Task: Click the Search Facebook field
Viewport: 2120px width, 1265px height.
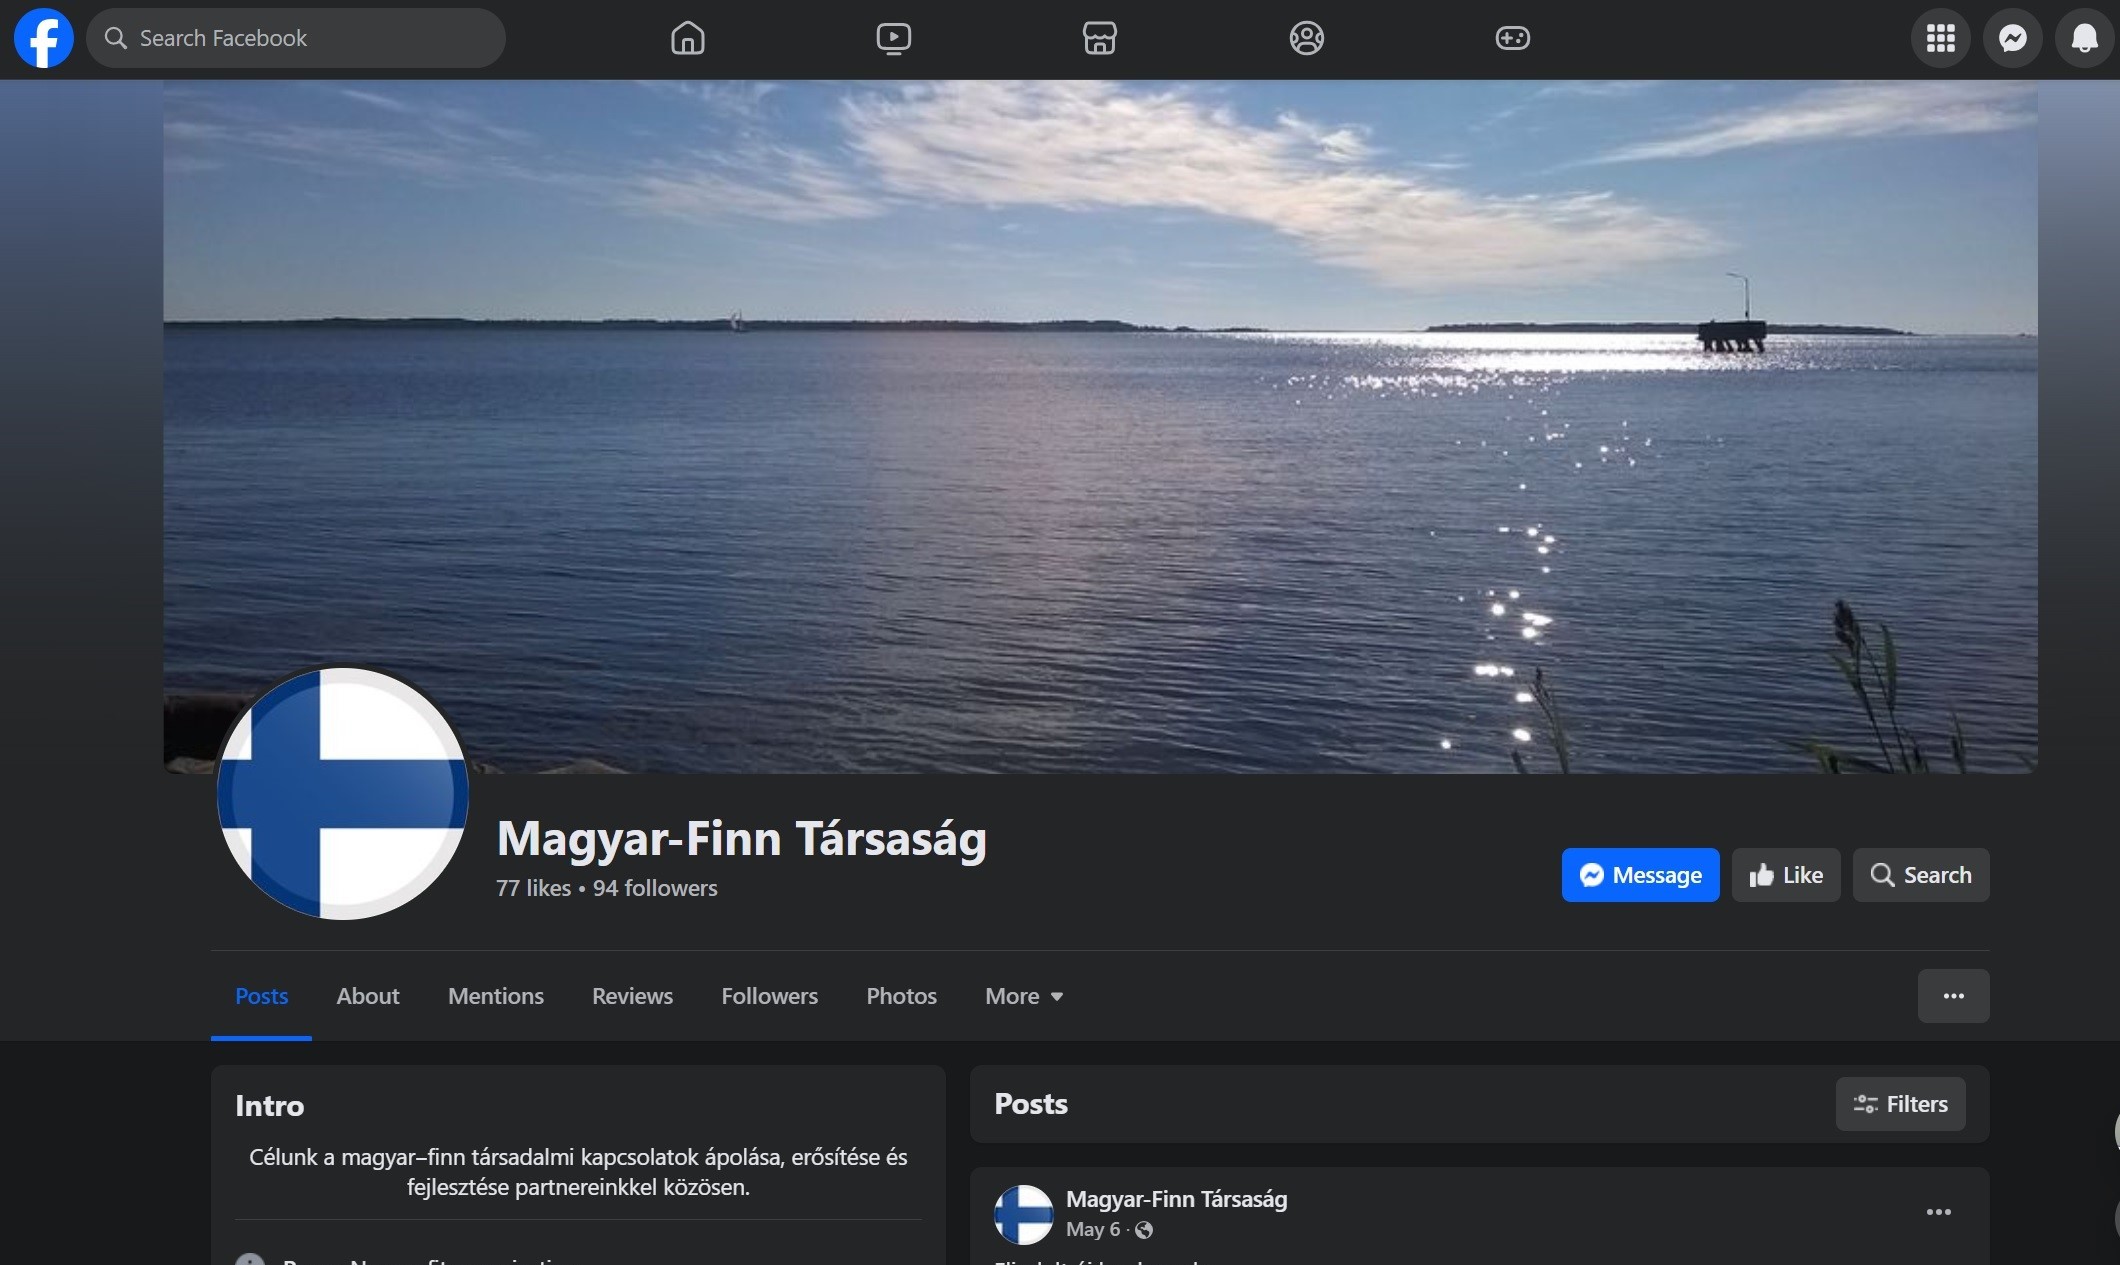Action: pos(296,38)
